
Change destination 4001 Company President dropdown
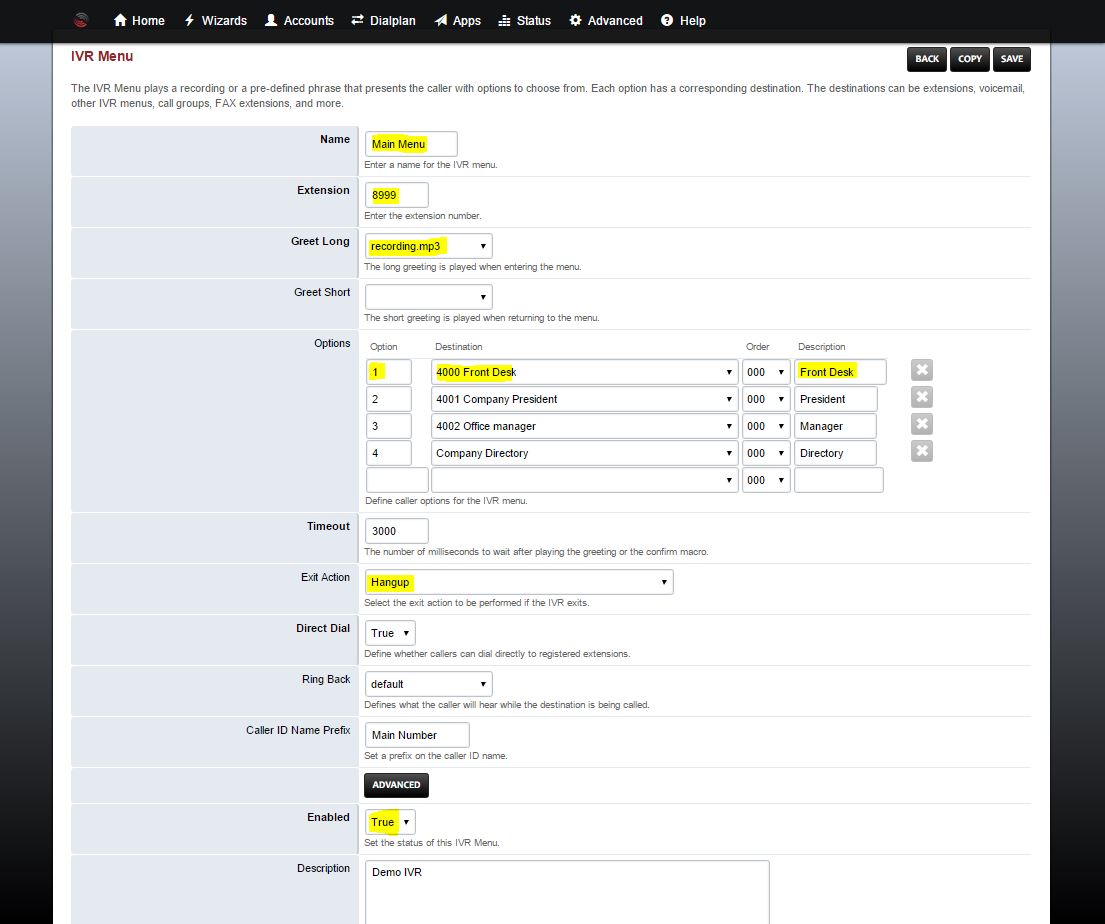tap(584, 399)
